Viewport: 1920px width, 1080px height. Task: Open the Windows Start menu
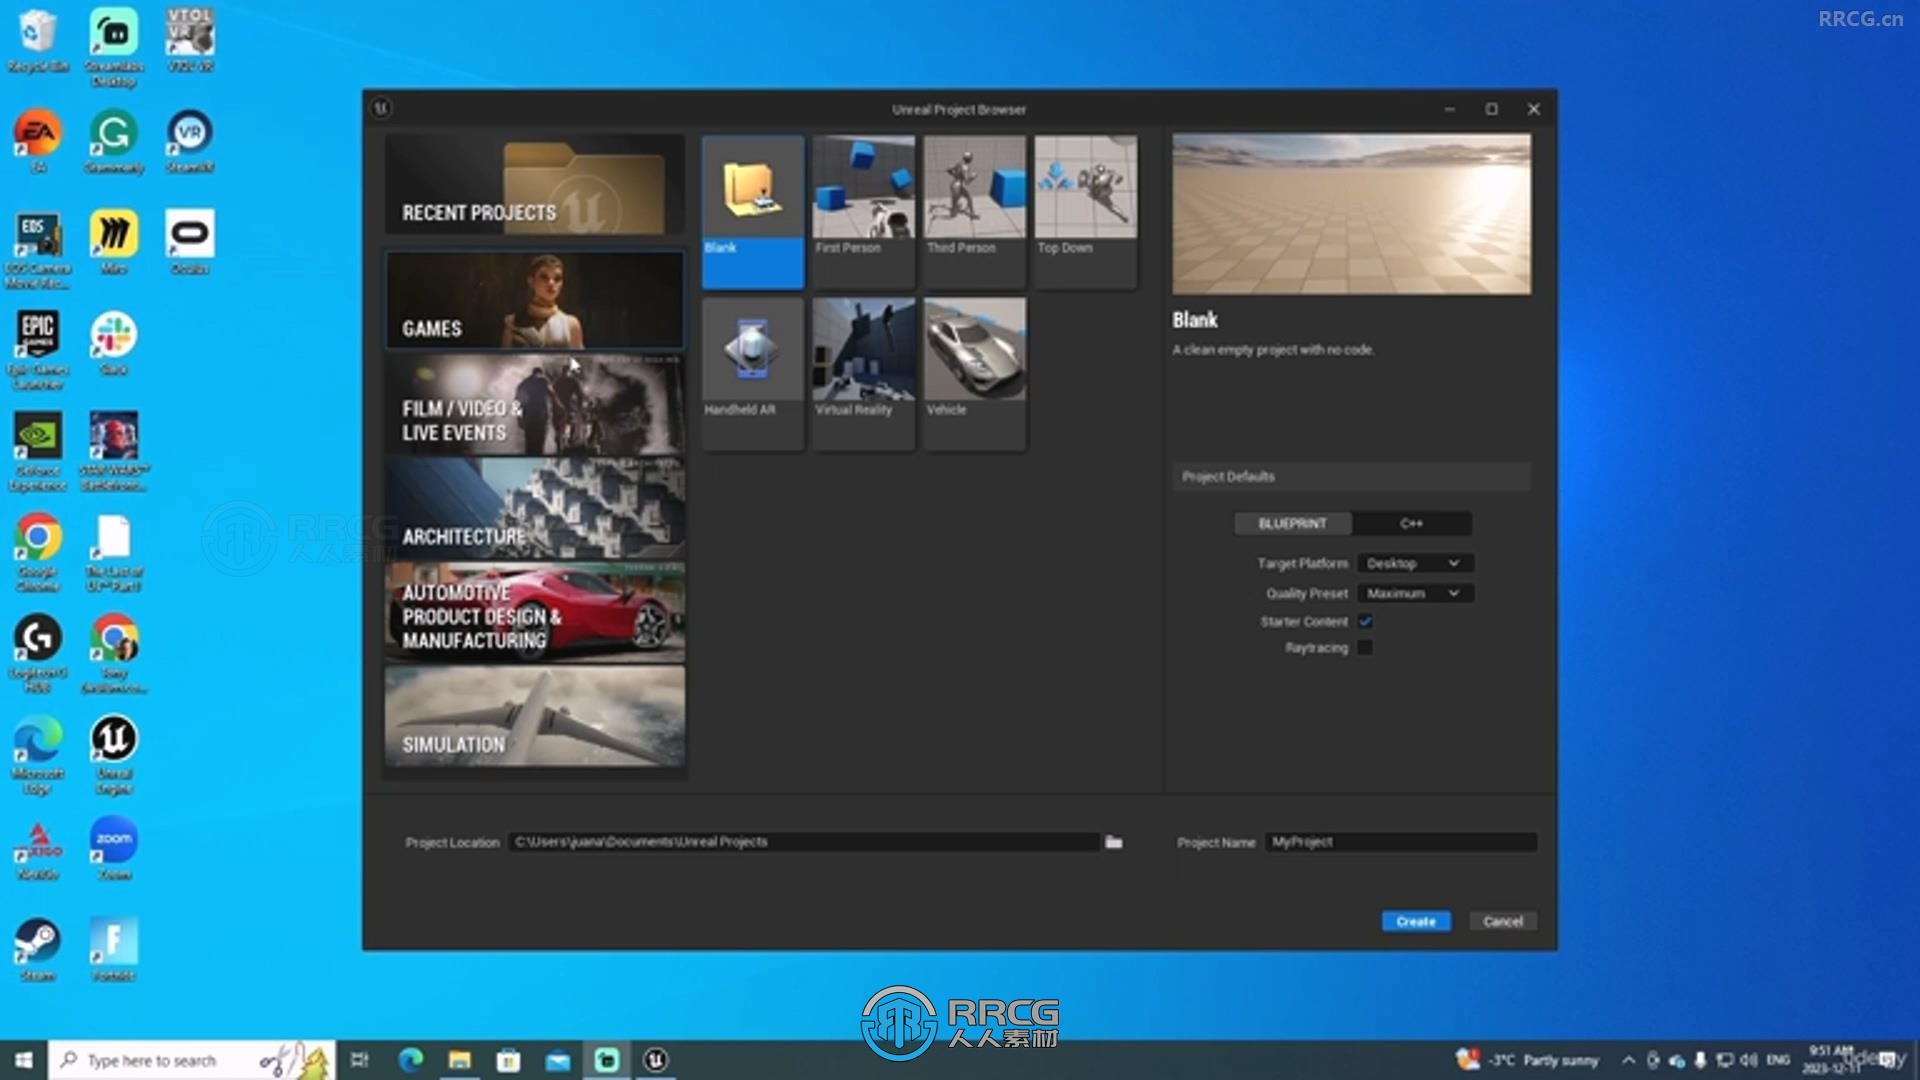click(x=24, y=1060)
